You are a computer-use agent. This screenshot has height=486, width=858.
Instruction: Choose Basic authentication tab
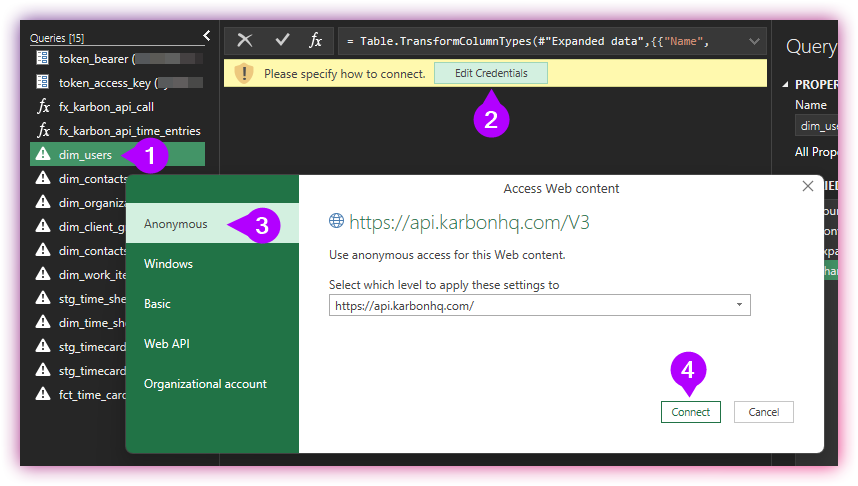pyautogui.click(x=212, y=304)
